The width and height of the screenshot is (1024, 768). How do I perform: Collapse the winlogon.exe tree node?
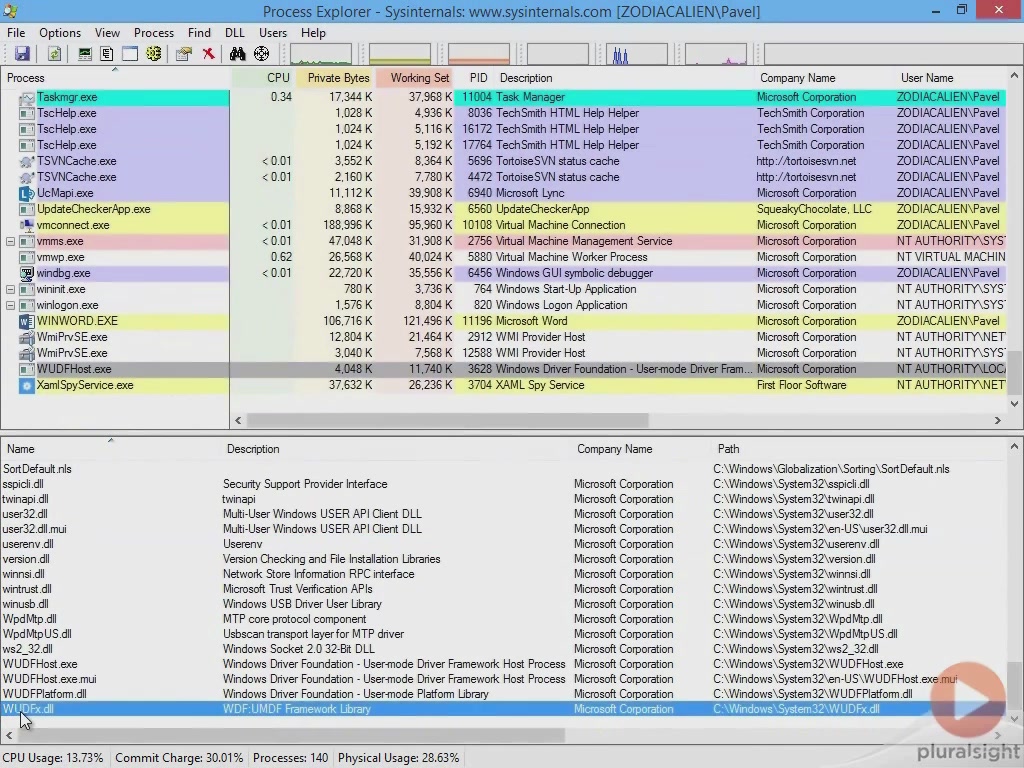(10, 306)
